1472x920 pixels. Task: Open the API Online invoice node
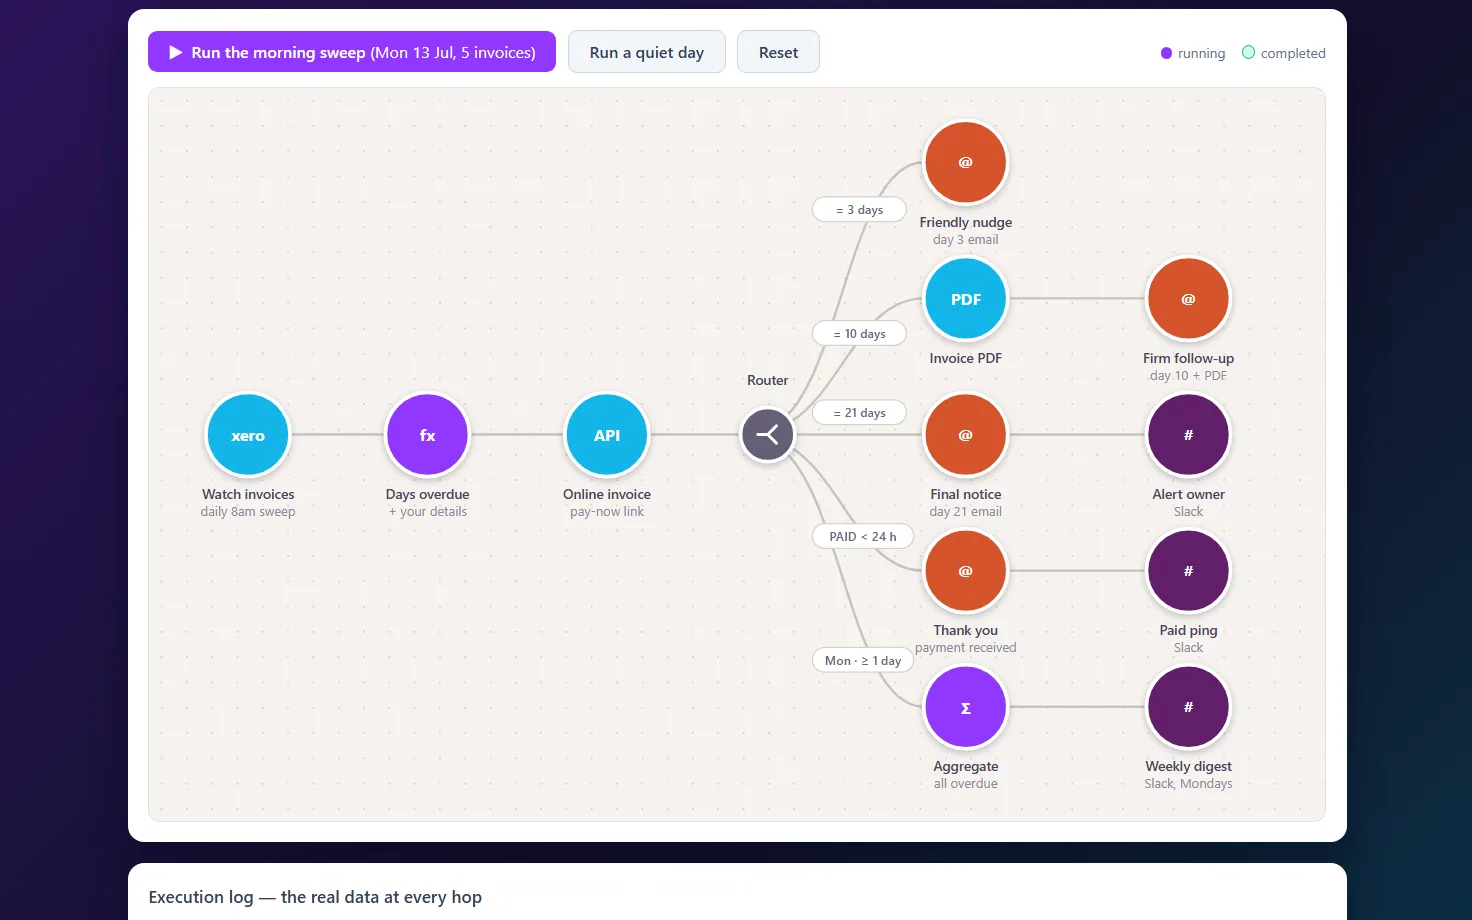point(607,435)
